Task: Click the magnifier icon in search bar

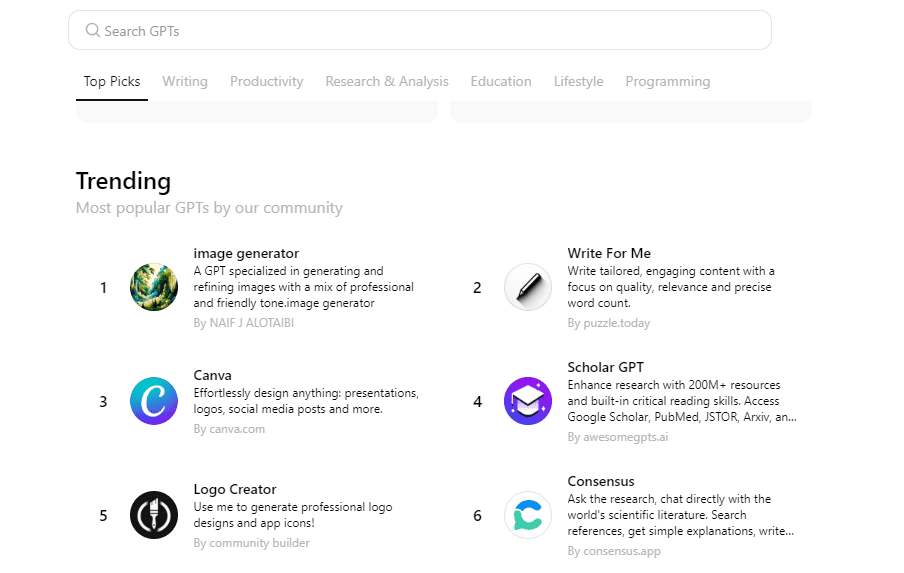Action: (x=93, y=31)
